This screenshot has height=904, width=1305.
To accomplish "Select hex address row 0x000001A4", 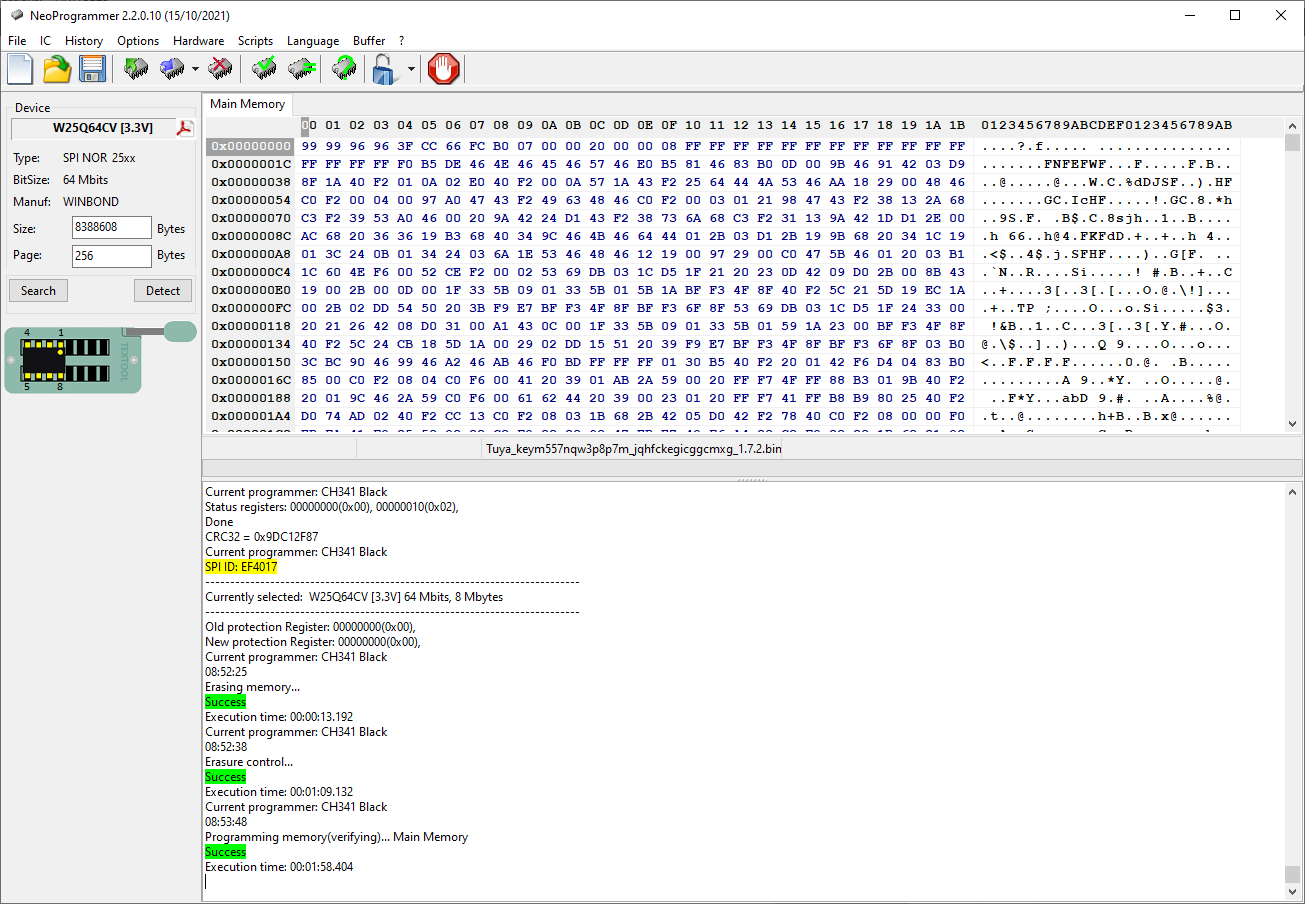I will pyautogui.click(x=251, y=416).
